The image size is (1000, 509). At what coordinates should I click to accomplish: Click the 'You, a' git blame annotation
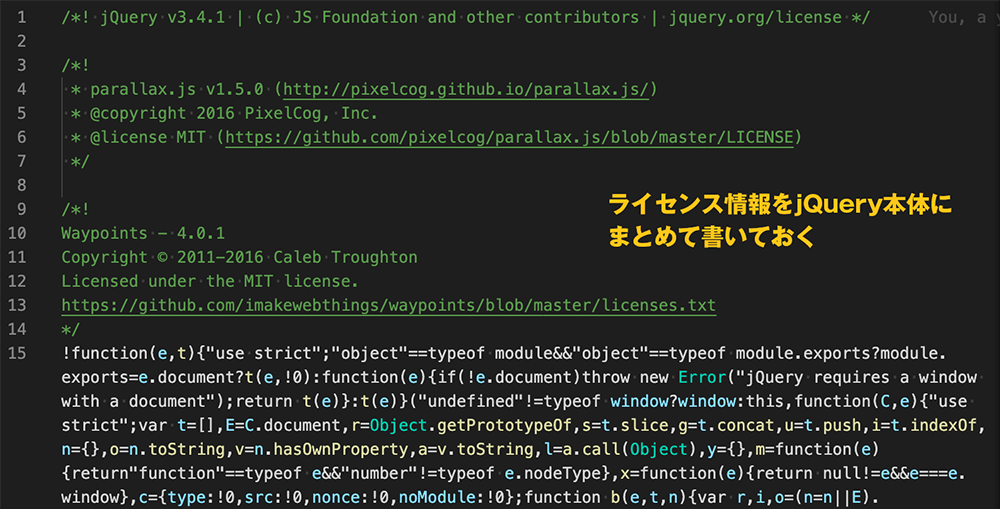(957, 17)
